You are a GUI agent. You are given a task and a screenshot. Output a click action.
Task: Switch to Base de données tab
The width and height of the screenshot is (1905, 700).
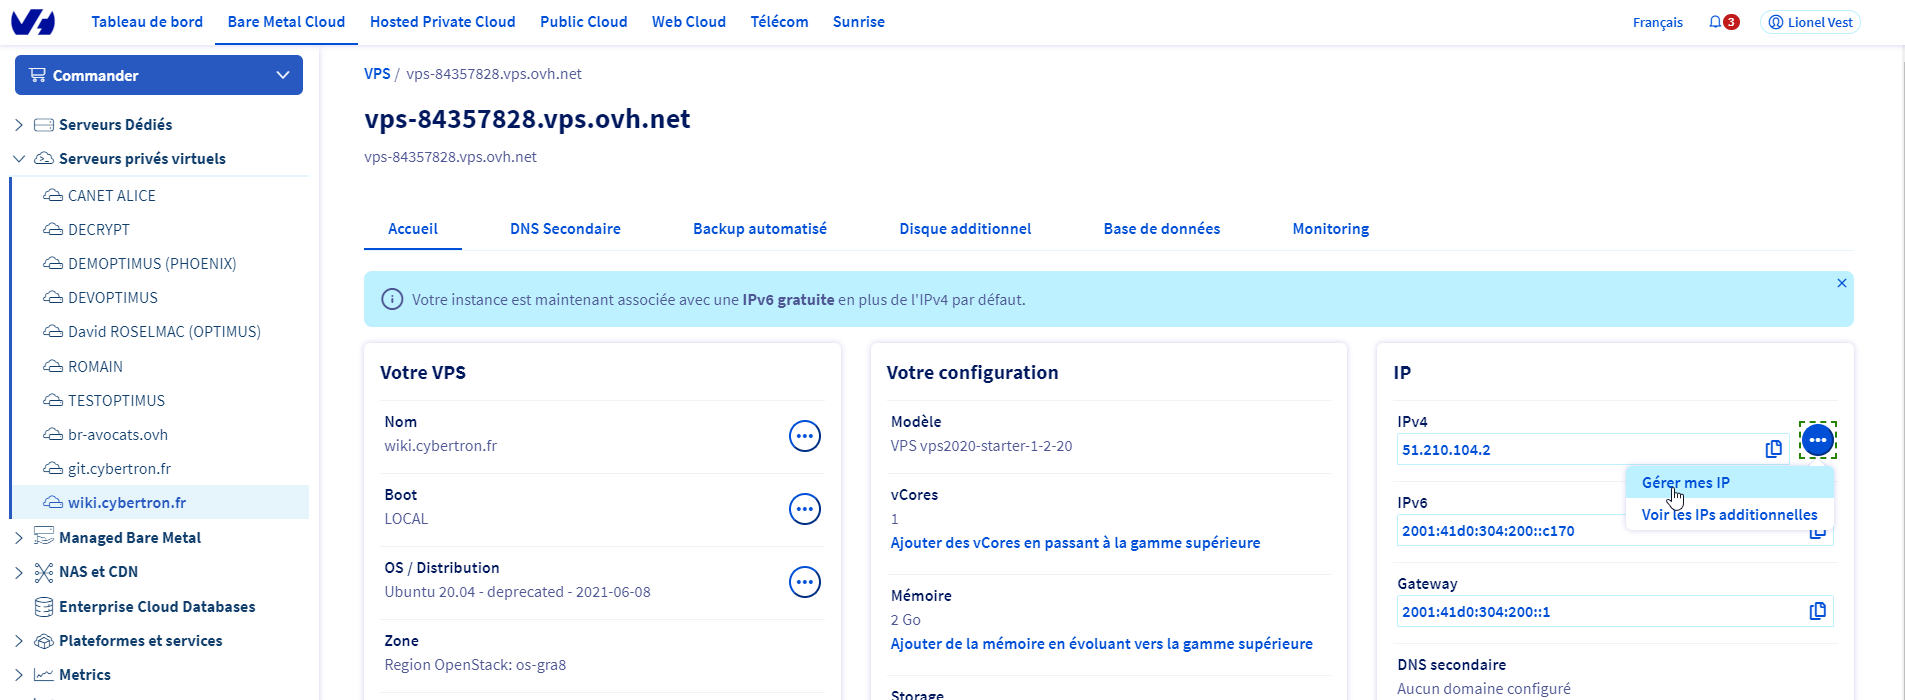click(1162, 229)
